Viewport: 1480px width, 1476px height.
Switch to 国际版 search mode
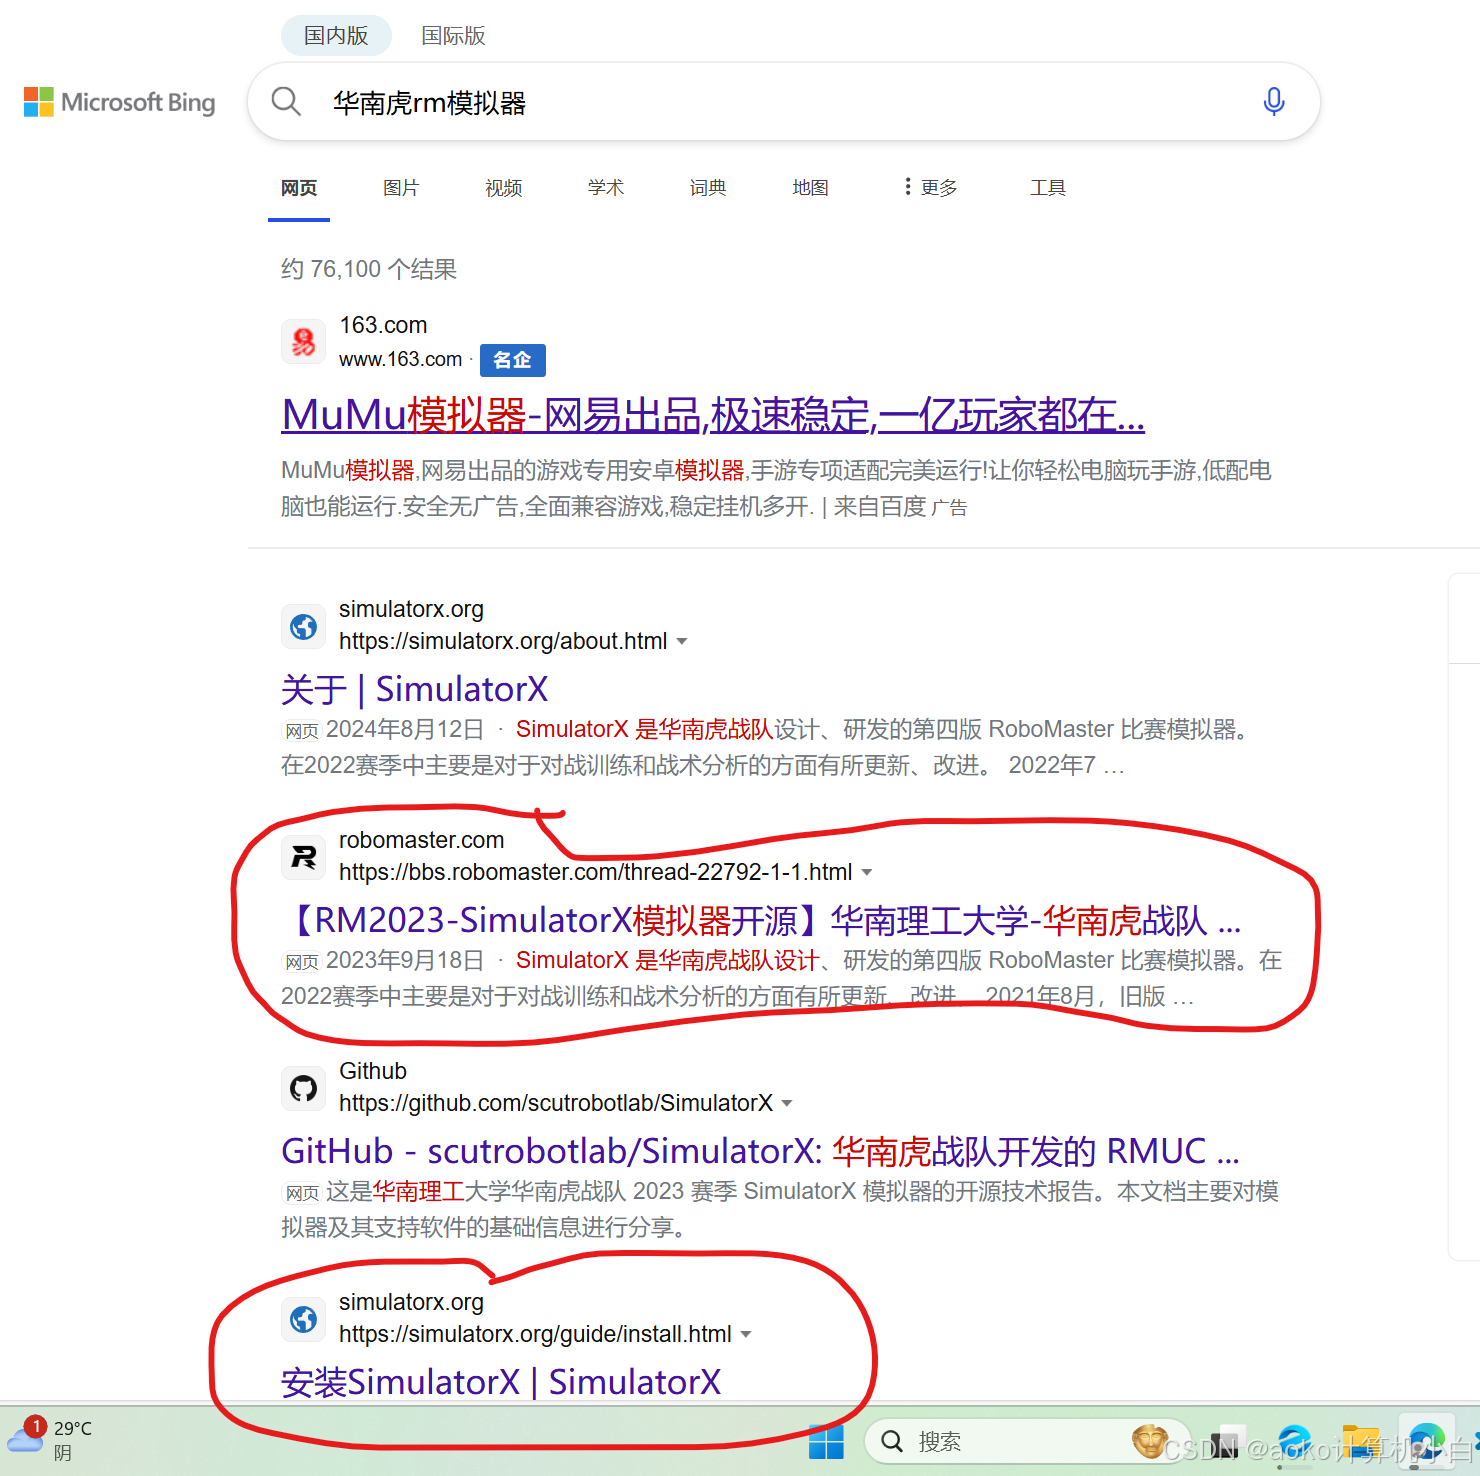coord(453,36)
